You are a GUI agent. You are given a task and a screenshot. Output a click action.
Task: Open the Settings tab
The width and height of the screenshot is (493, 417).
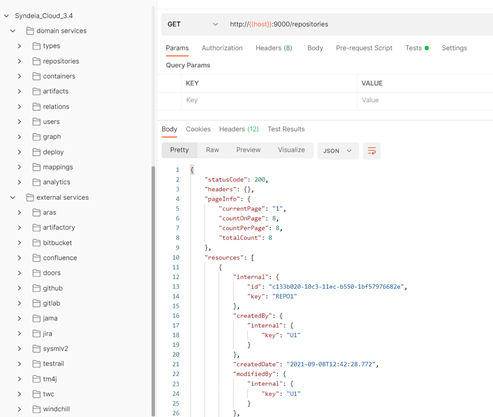pyautogui.click(x=454, y=48)
